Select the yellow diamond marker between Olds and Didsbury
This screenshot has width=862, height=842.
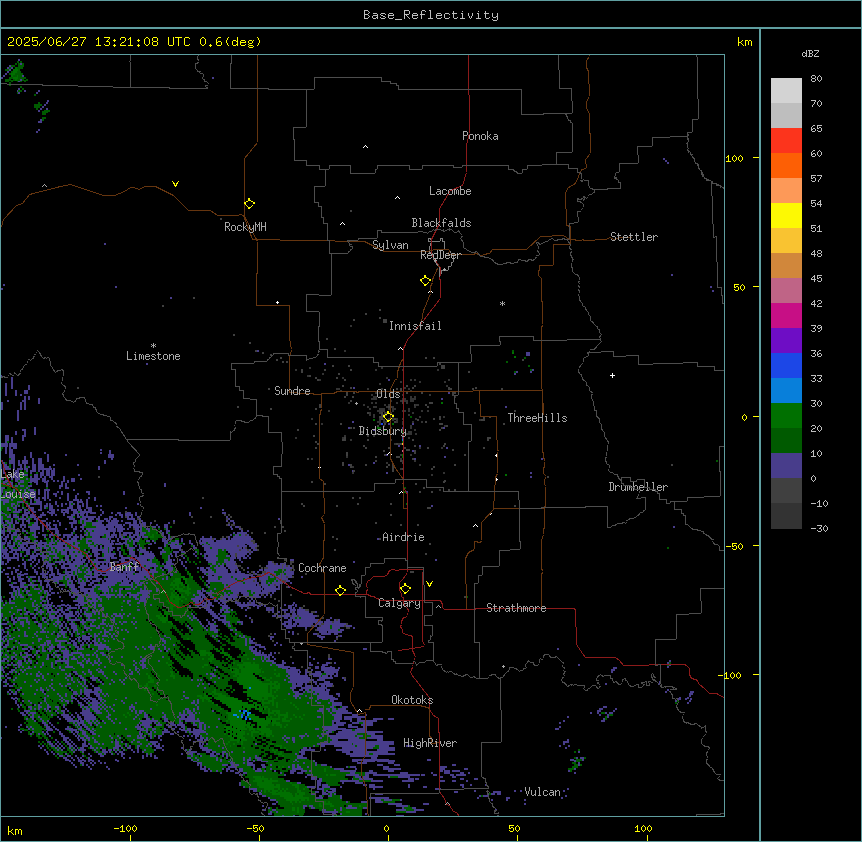(x=388, y=417)
